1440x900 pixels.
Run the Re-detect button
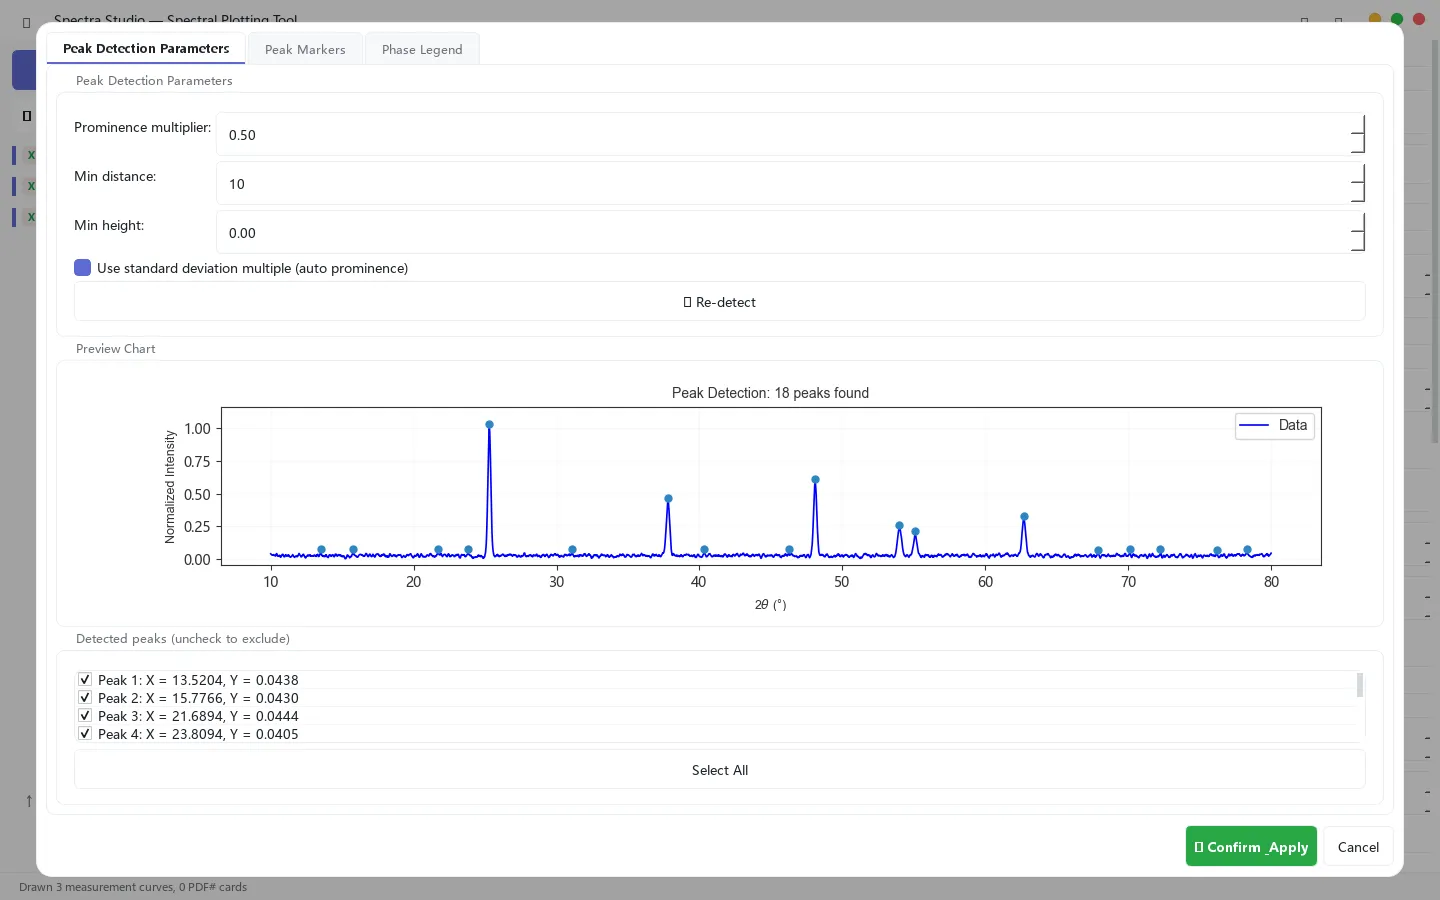(x=720, y=302)
